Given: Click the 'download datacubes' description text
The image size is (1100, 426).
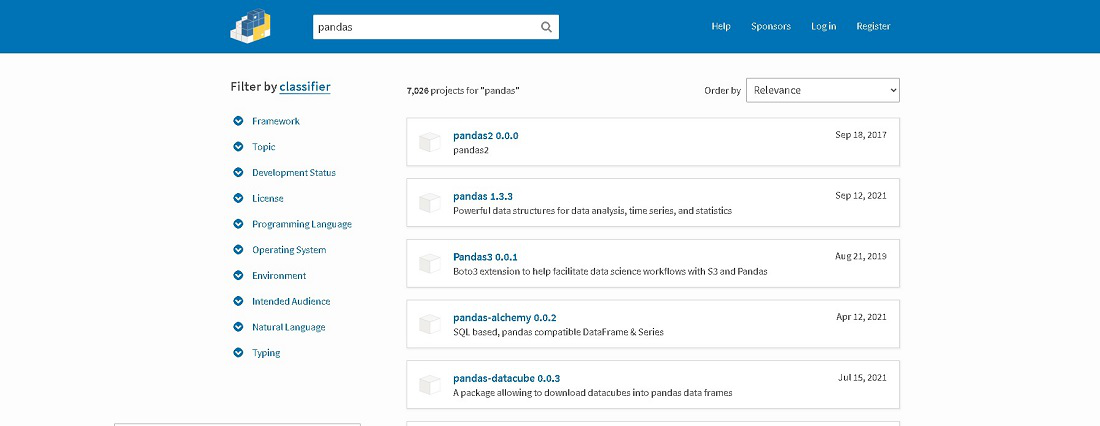Looking at the screenshot, I should [593, 393].
